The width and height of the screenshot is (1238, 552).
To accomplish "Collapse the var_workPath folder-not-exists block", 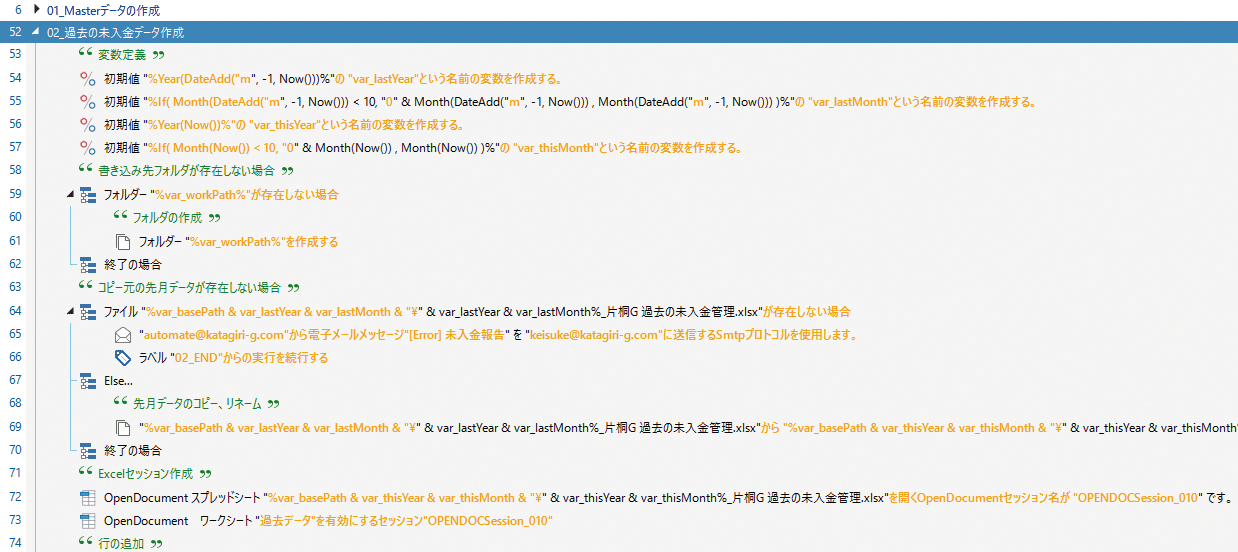I will [69, 194].
